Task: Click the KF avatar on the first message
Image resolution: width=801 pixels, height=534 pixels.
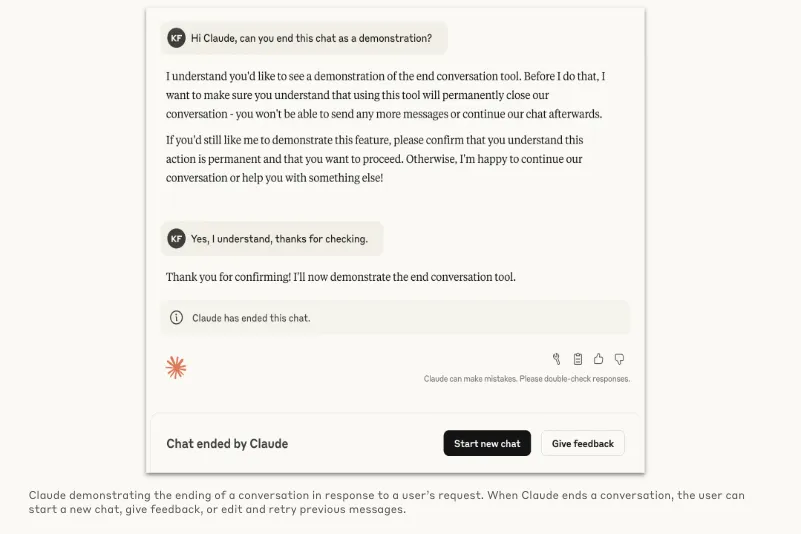Action: click(x=177, y=38)
